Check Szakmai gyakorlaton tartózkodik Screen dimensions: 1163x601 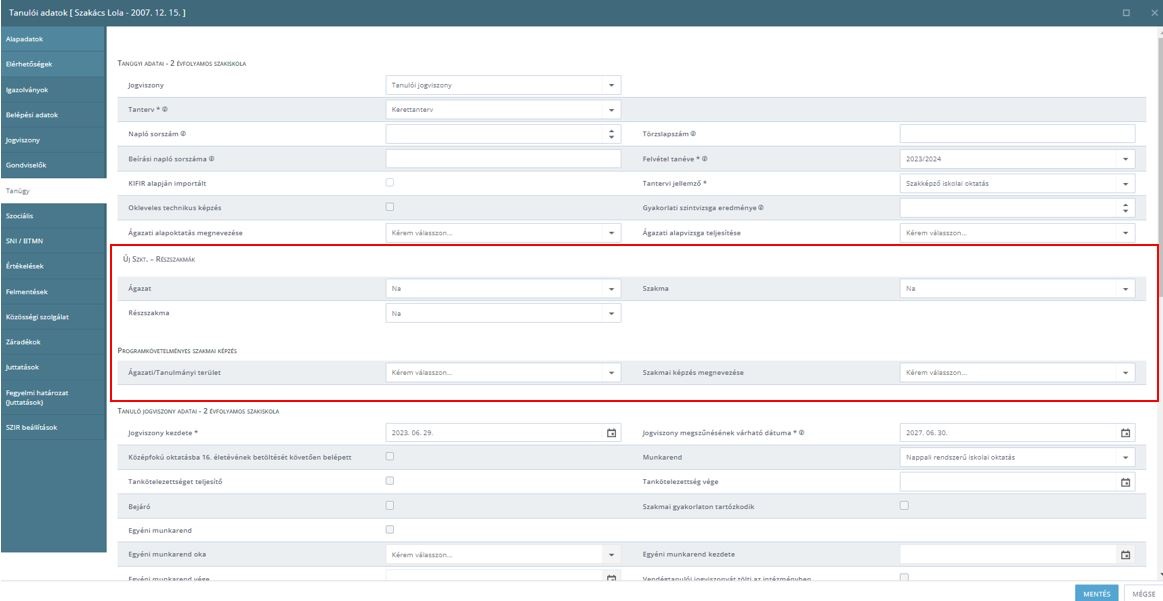click(903, 505)
